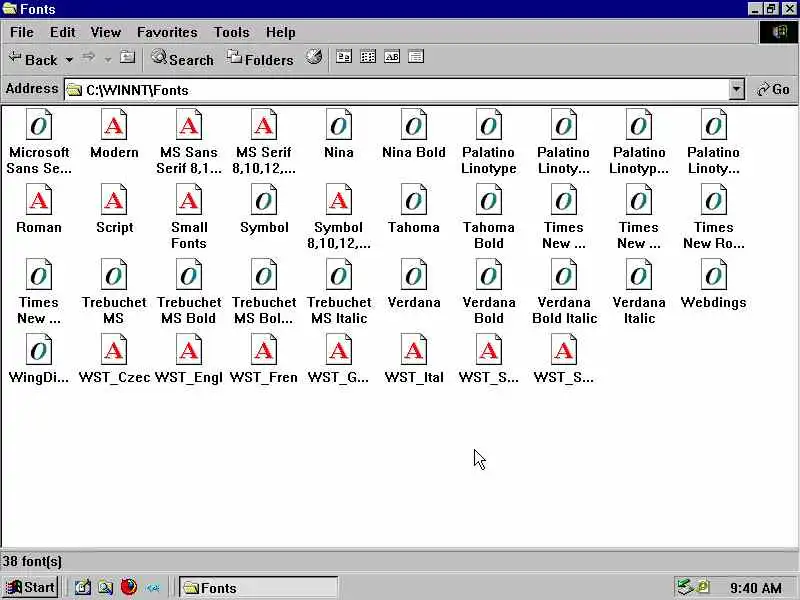Click the address bar path field

click(397, 90)
